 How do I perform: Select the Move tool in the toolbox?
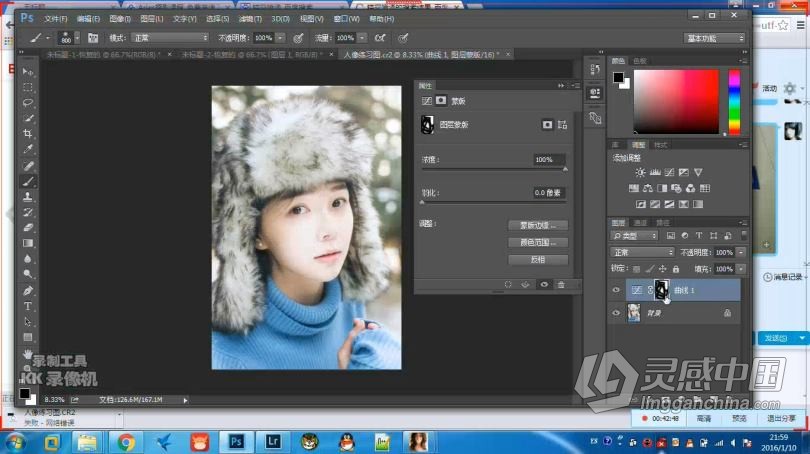click(28, 71)
